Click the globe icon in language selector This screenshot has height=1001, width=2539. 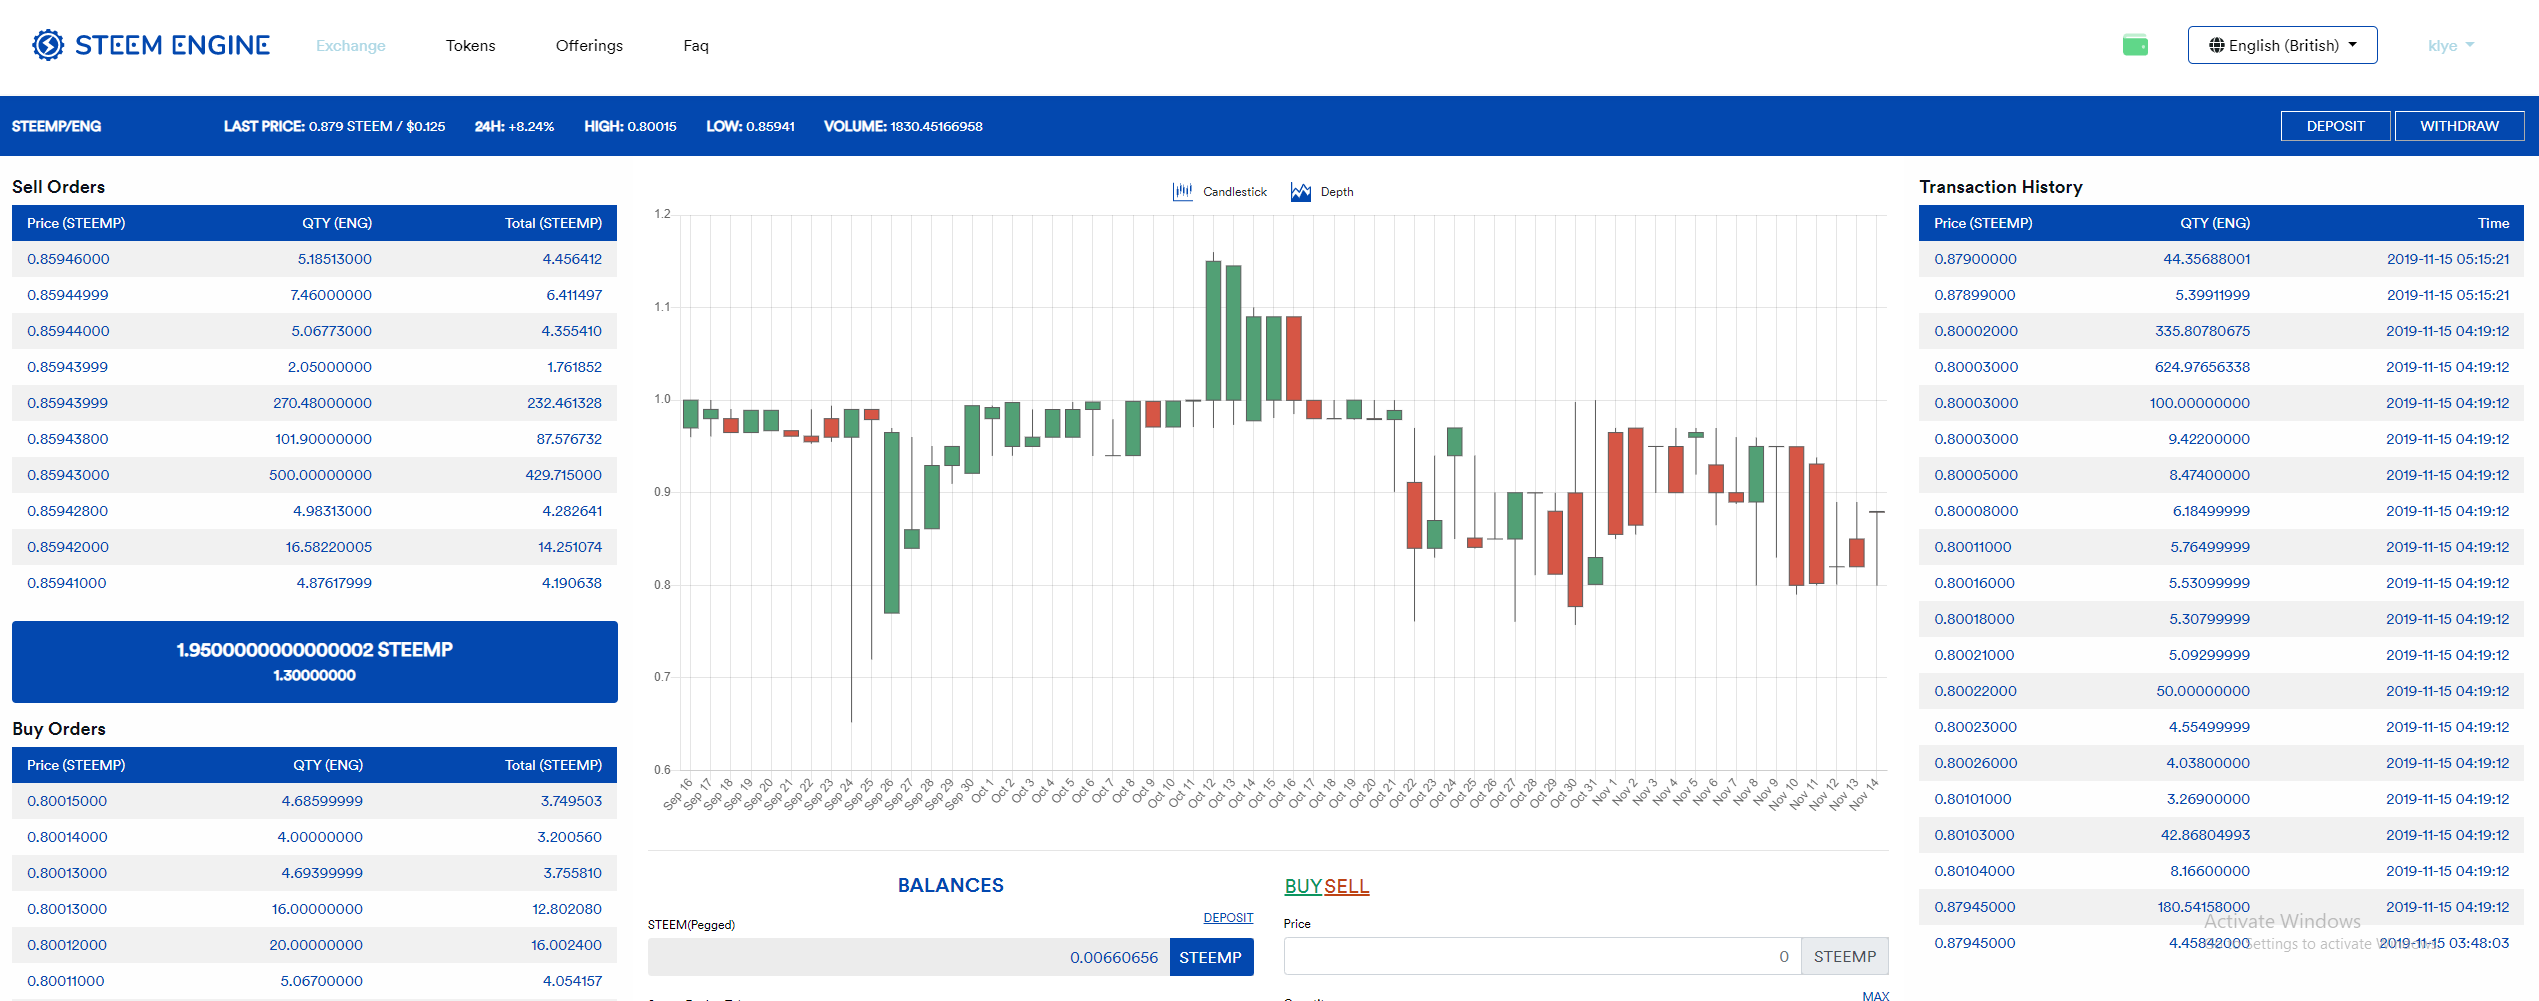pos(2216,45)
